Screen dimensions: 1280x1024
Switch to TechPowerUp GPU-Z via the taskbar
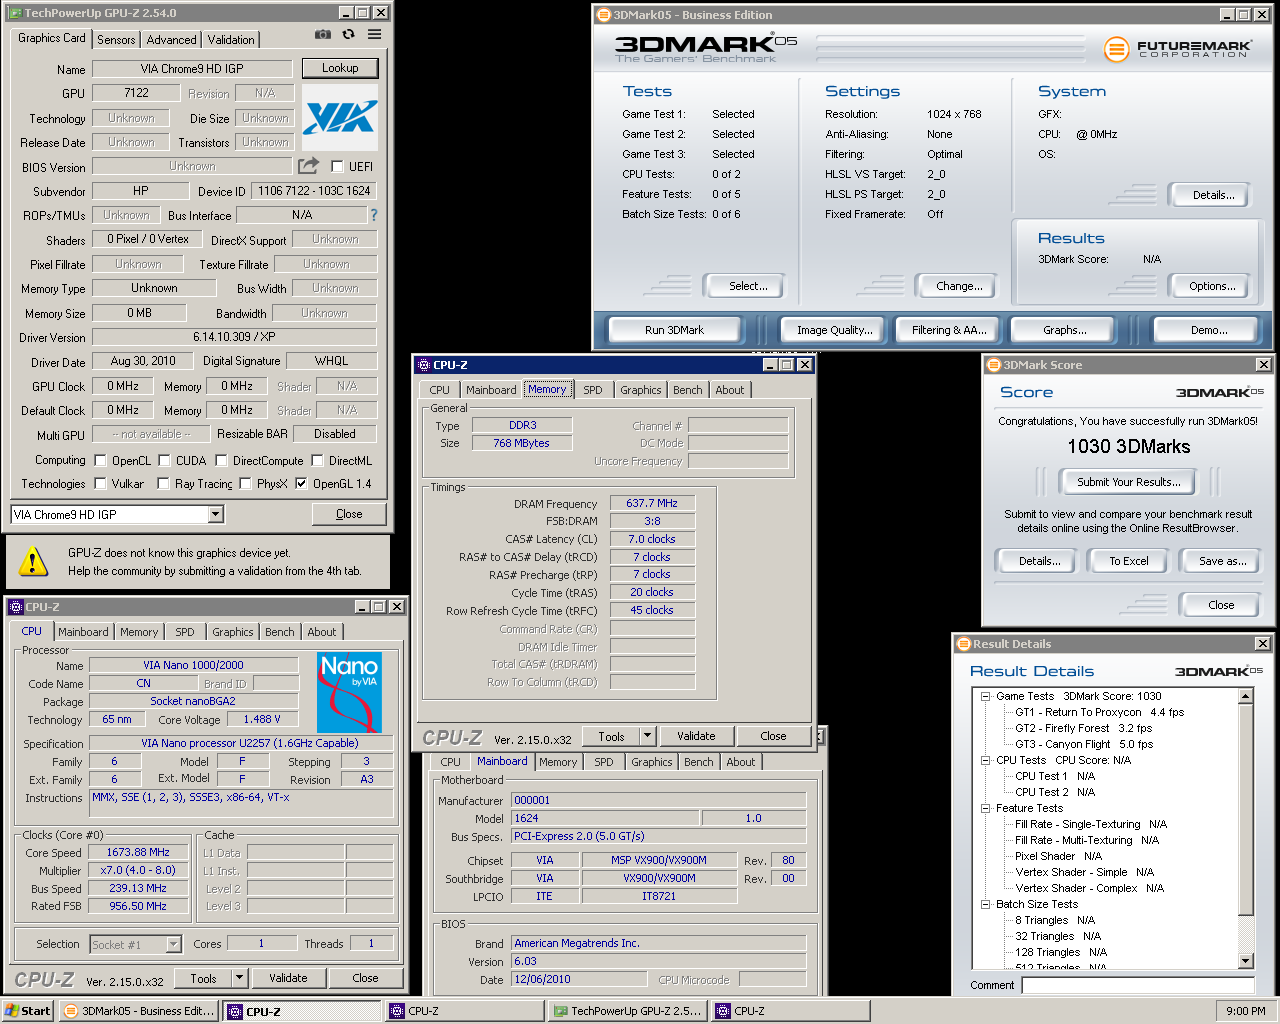click(628, 1011)
